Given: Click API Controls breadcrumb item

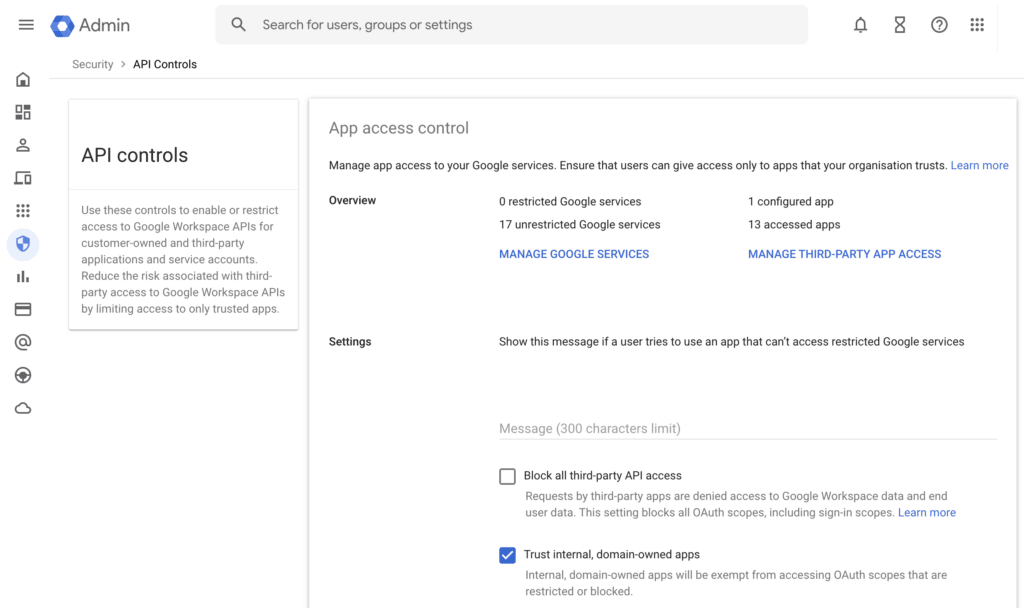Looking at the screenshot, I should 165,64.
